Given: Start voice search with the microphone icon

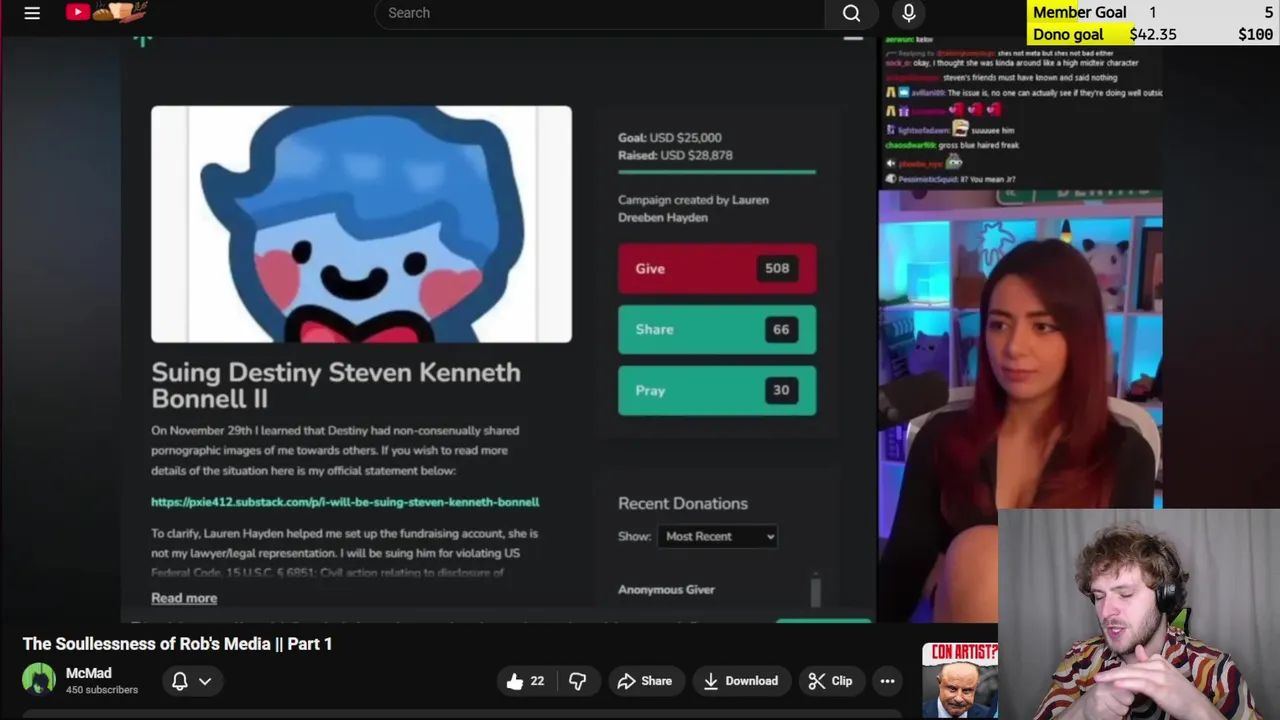Looking at the screenshot, I should 908,13.
